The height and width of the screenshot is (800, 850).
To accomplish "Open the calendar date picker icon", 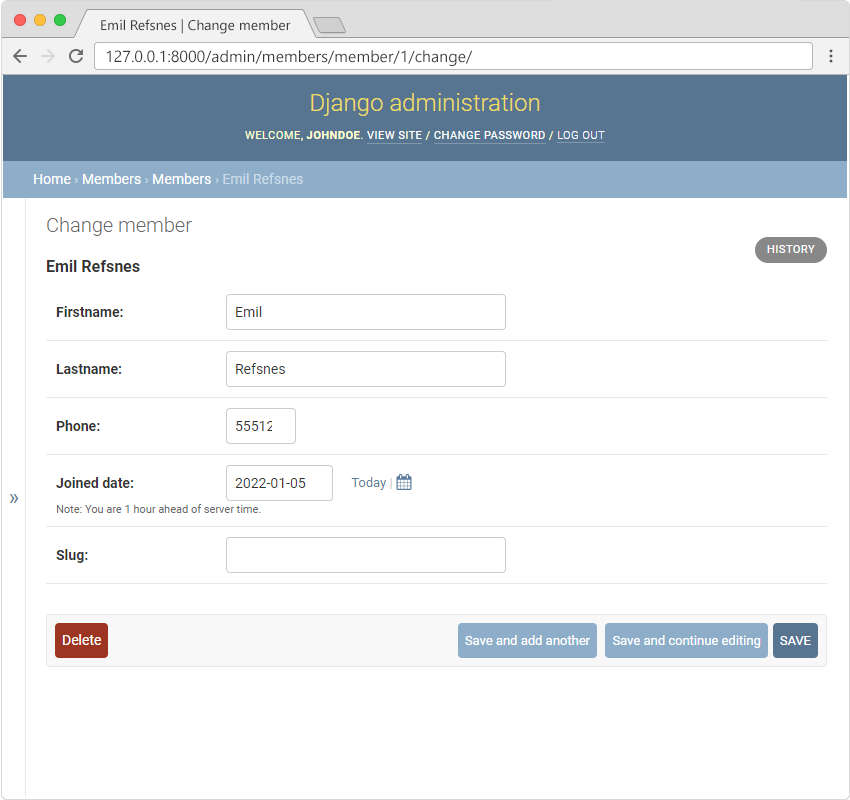I will (x=404, y=483).
